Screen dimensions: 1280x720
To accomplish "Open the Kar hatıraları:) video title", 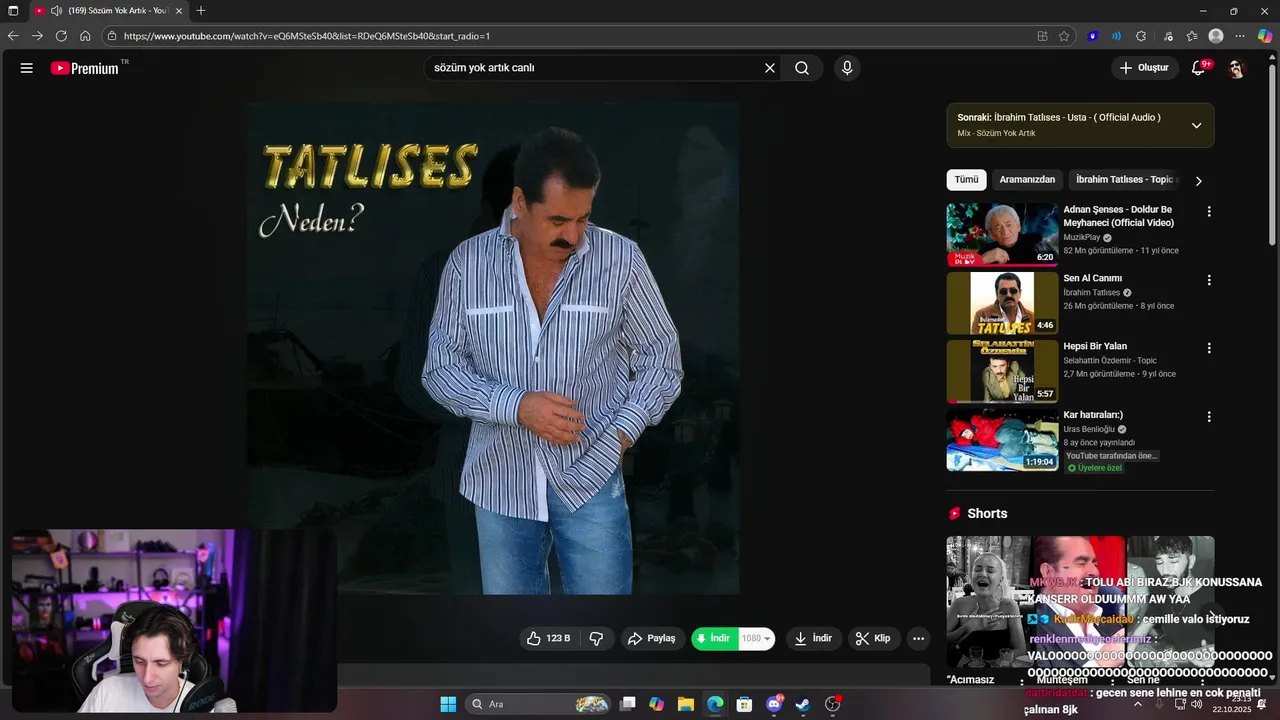I will tap(1093, 414).
